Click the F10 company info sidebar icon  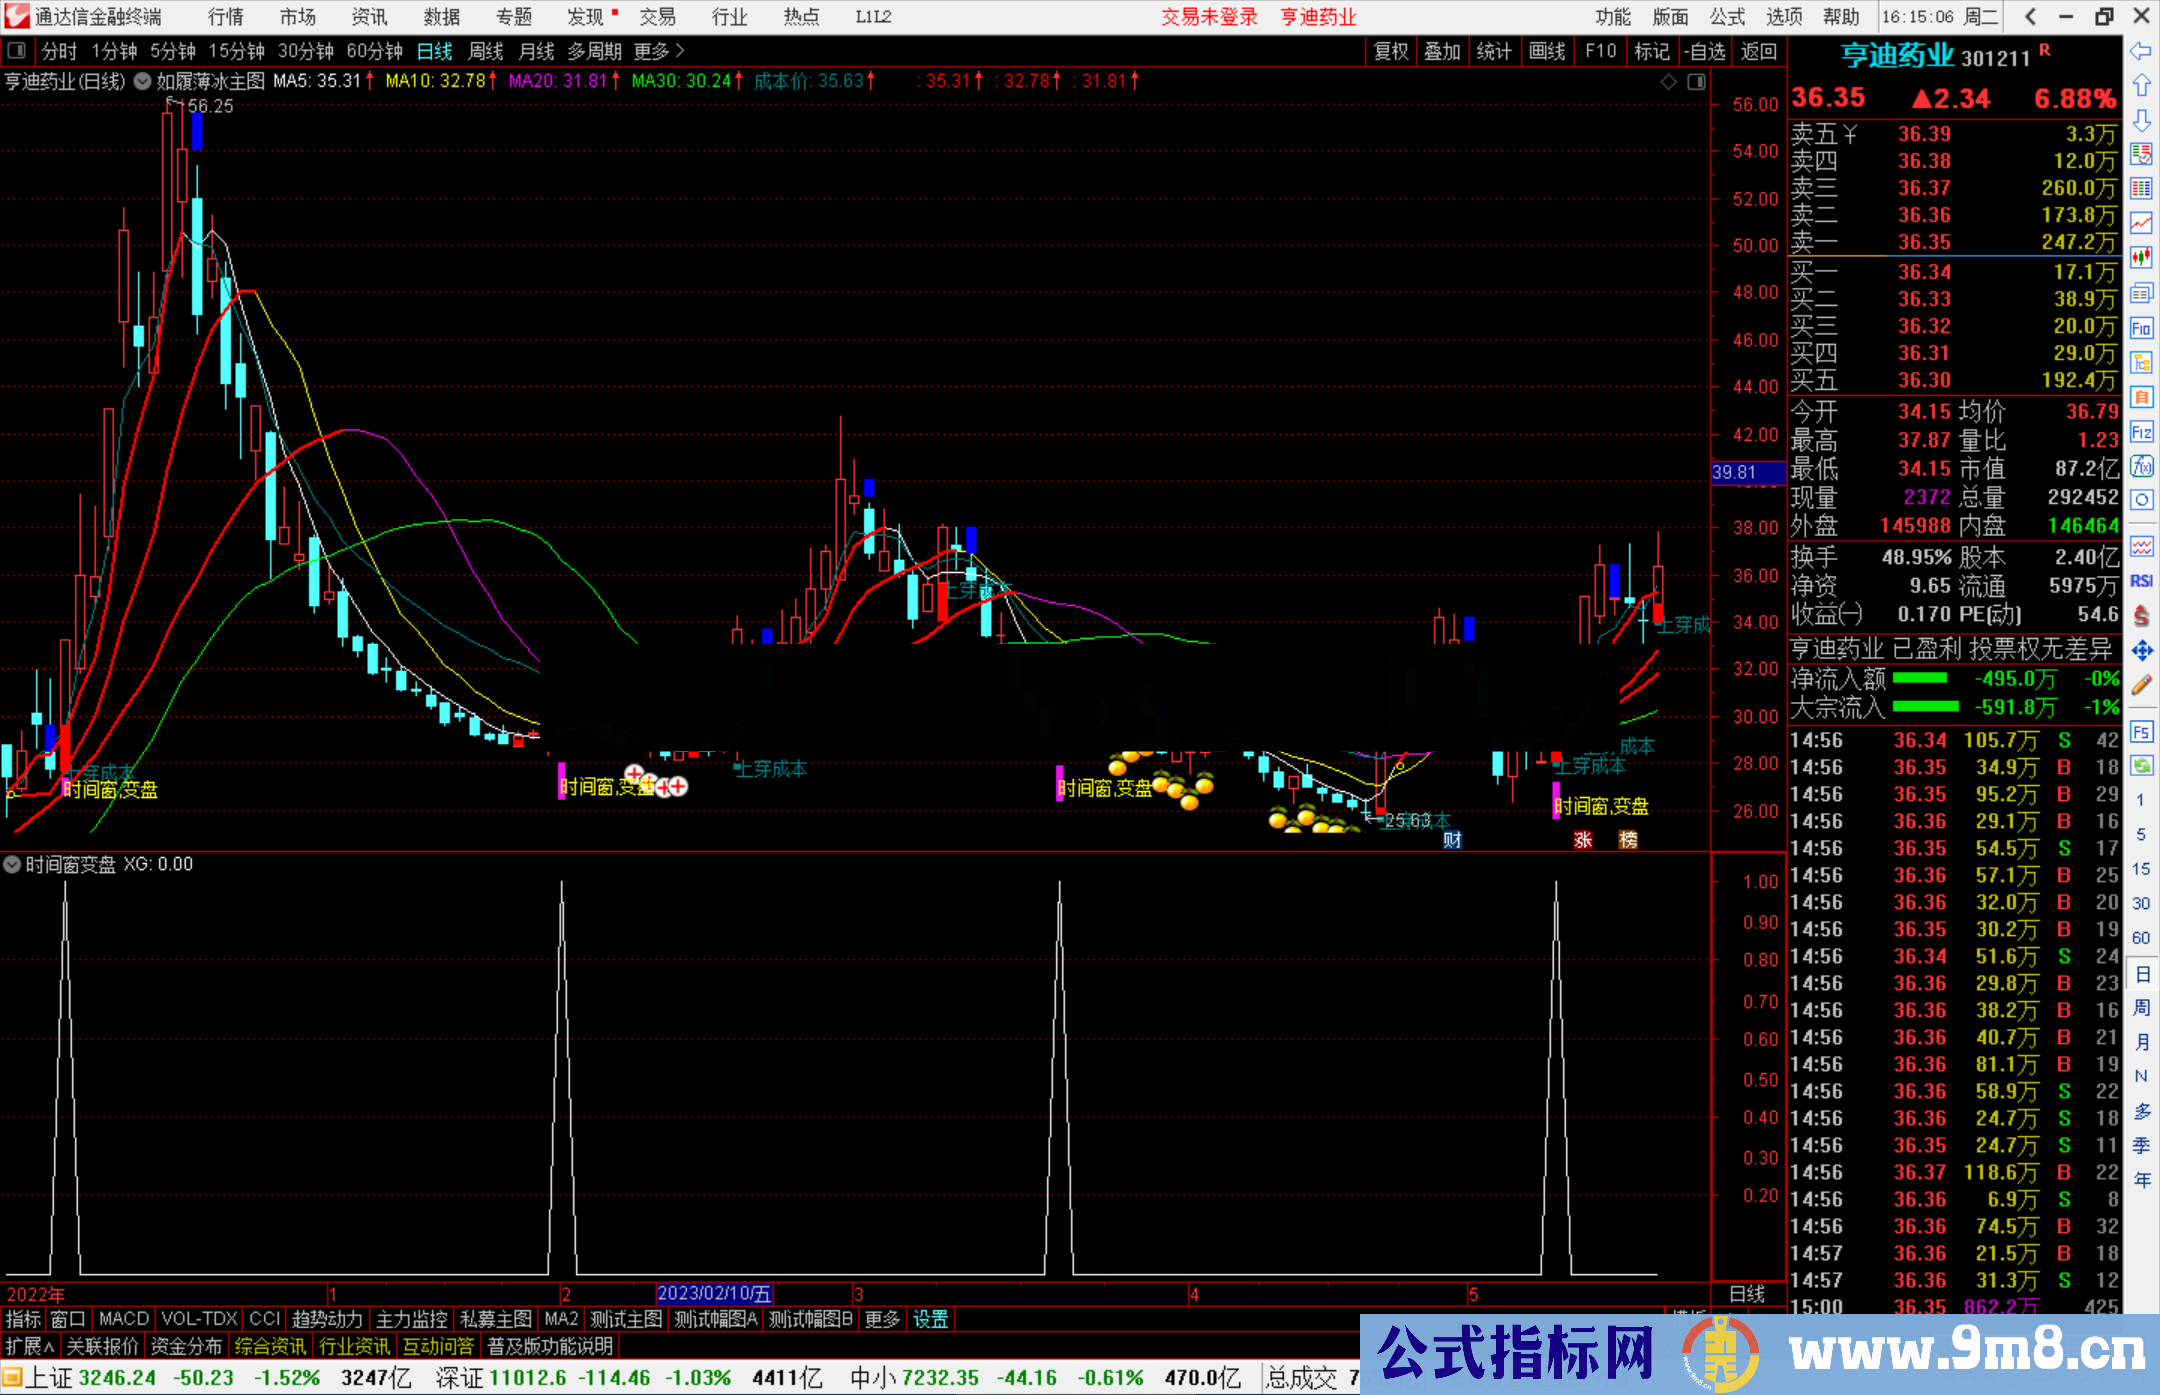2141,328
